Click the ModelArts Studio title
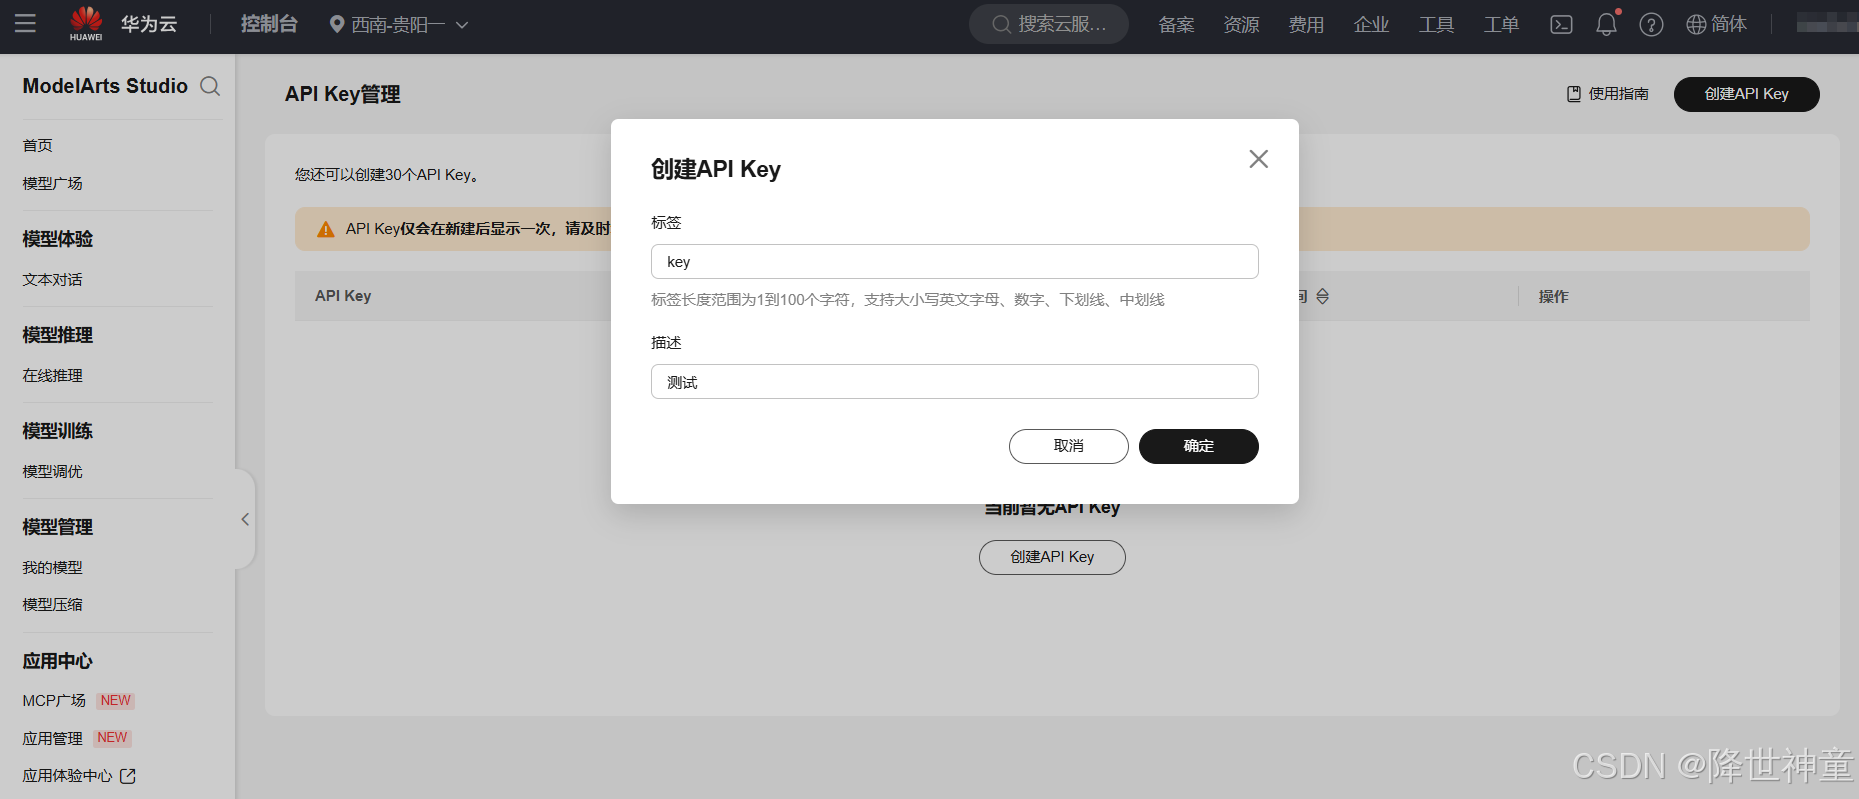This screenshot has height=799, width=1859. point(105,86)
